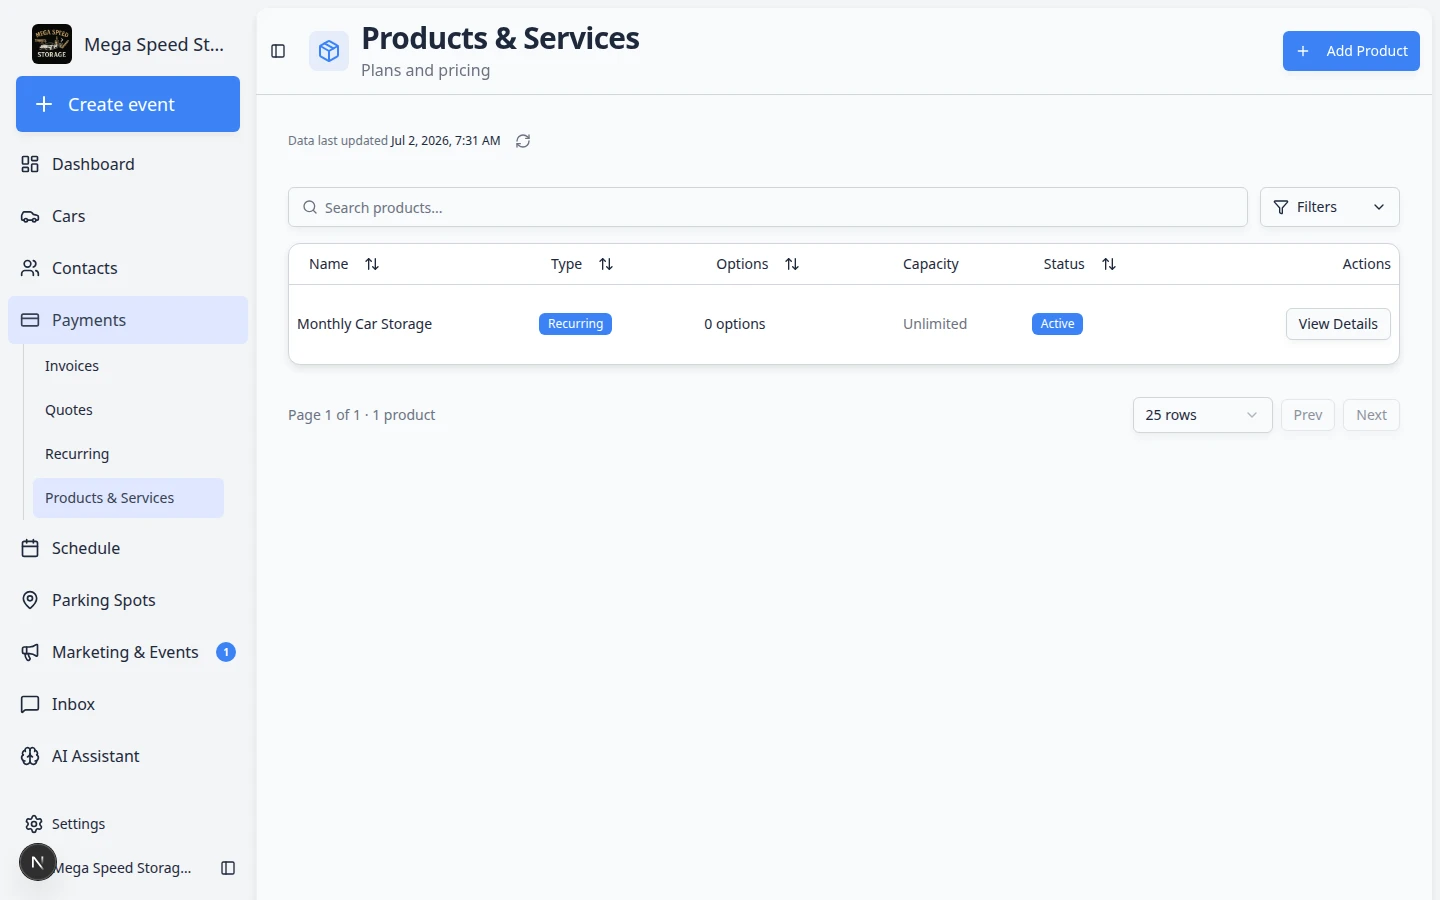This screenshot has height=900, width=1440.
Task: Click the Settings gear icon
Action: tap(34, 824)
